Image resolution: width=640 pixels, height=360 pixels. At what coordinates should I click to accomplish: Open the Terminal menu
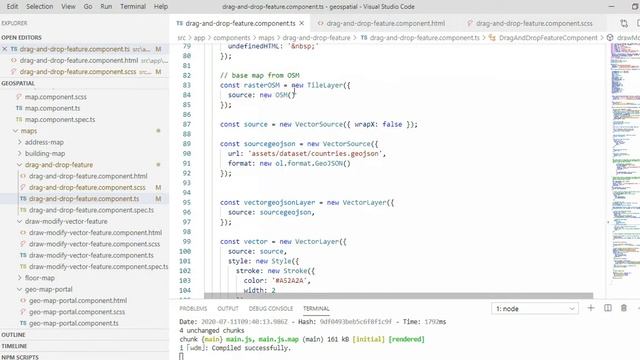pyautogui.click(x=133, y=7)
